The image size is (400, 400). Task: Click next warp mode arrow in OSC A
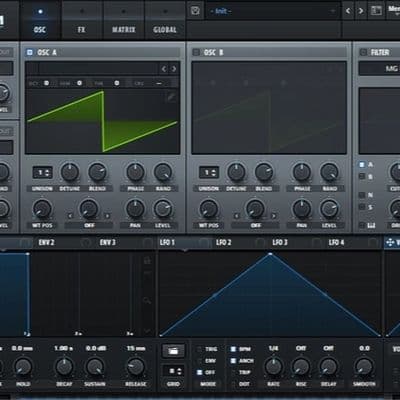pos(107,216)
